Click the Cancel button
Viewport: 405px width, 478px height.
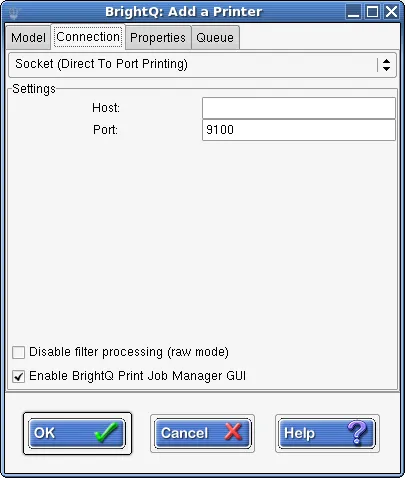202,433
